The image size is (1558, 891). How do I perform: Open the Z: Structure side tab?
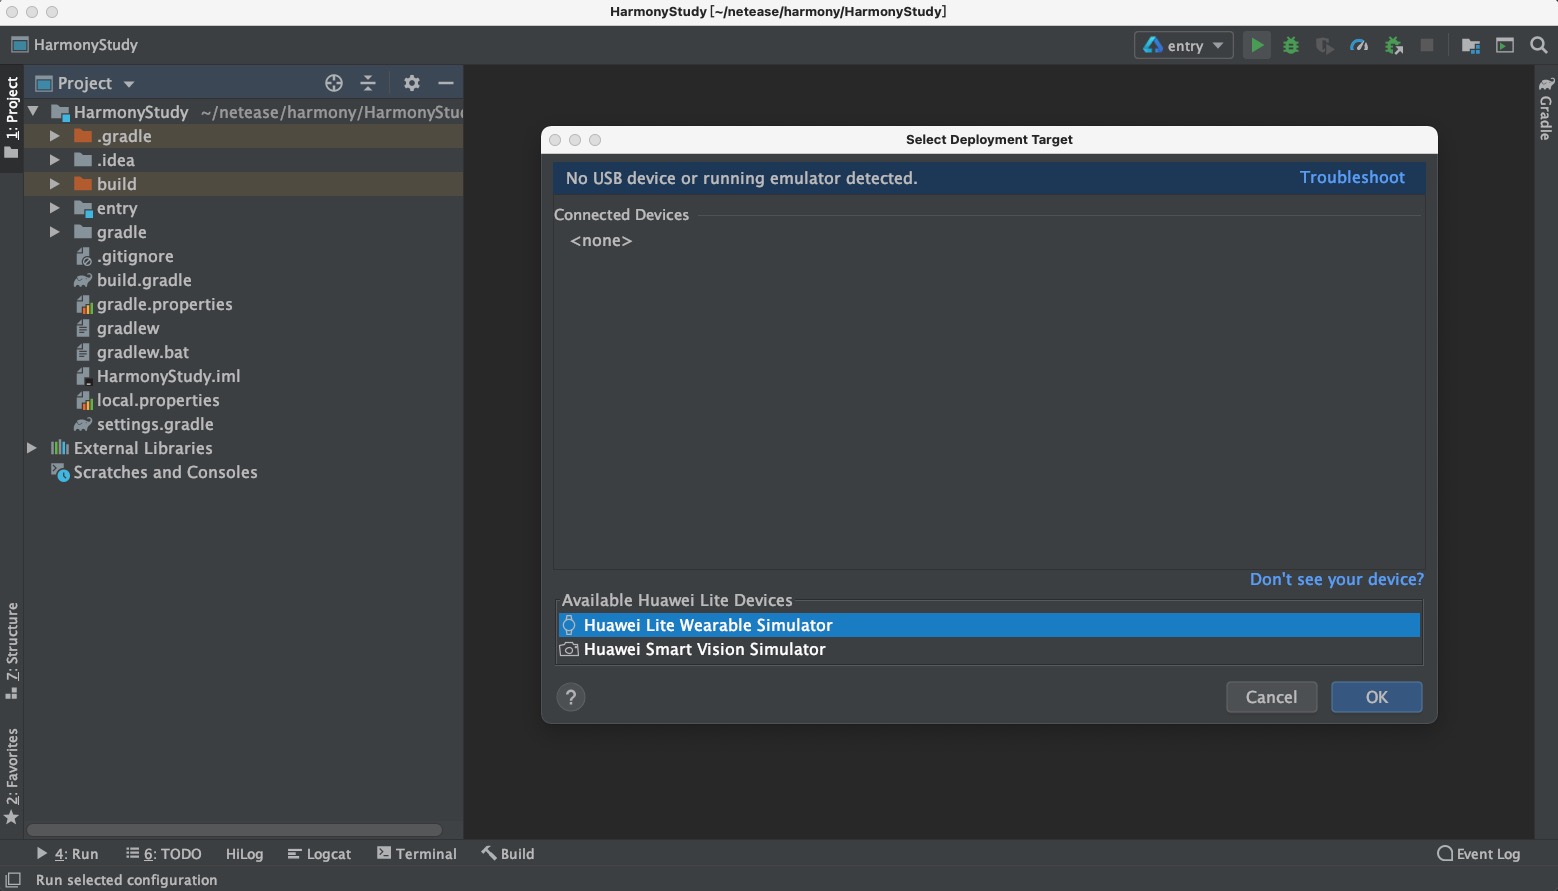coord(12,650)
